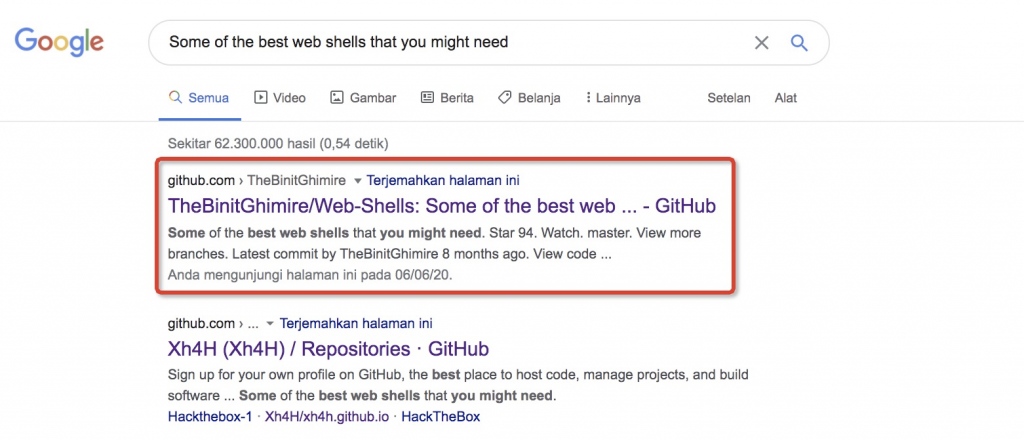Switch to the Semua tab

[x=199, y=98]
